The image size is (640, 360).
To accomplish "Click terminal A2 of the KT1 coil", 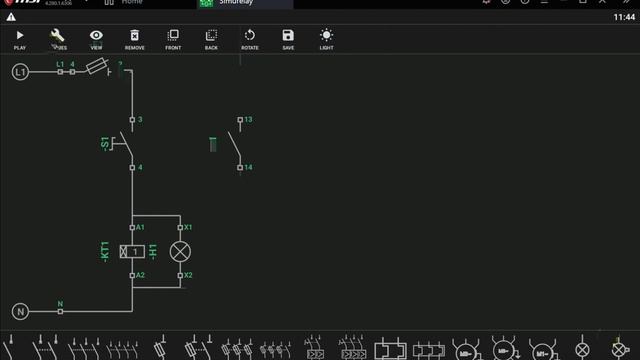I will click(x=132, y=276).
